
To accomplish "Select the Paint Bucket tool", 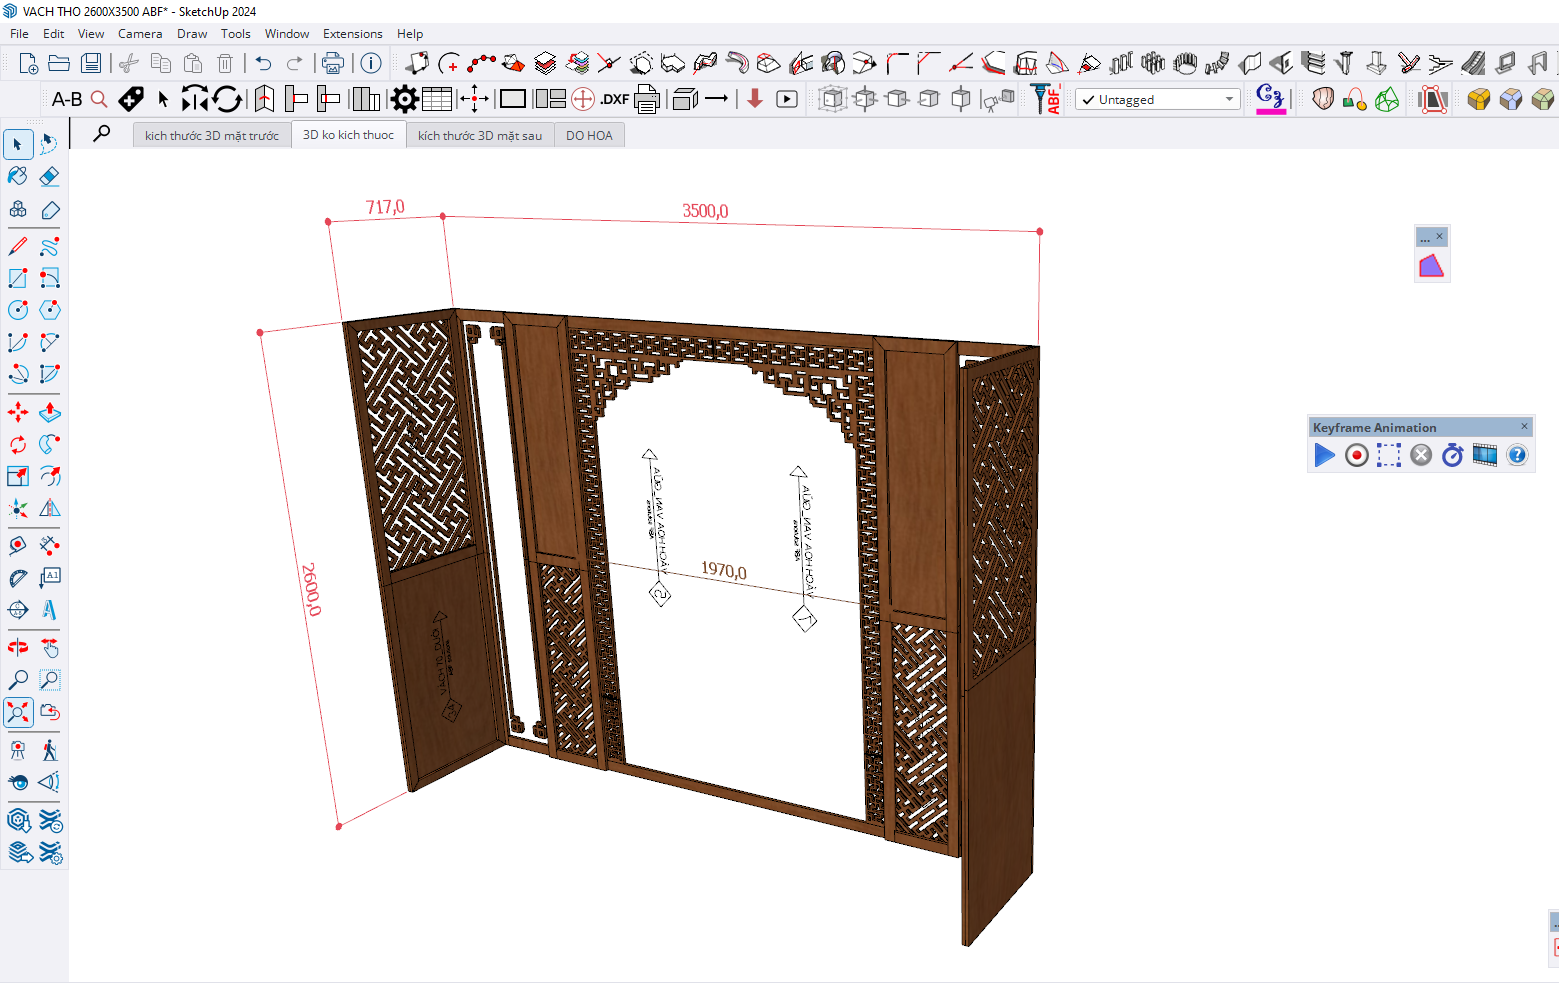I will pos(18,177).
